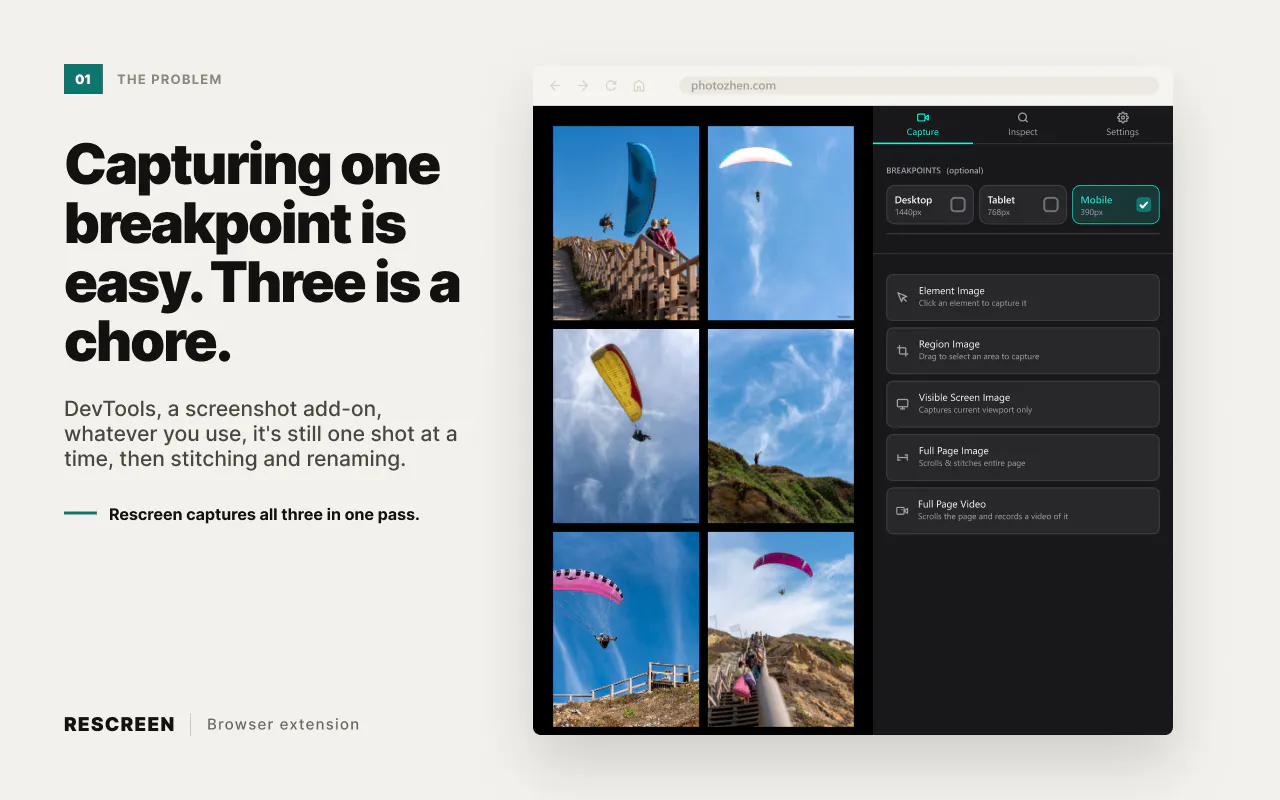Open the Inspect tab
This screenshot has width=1280, height=800.
(1022, 125)
